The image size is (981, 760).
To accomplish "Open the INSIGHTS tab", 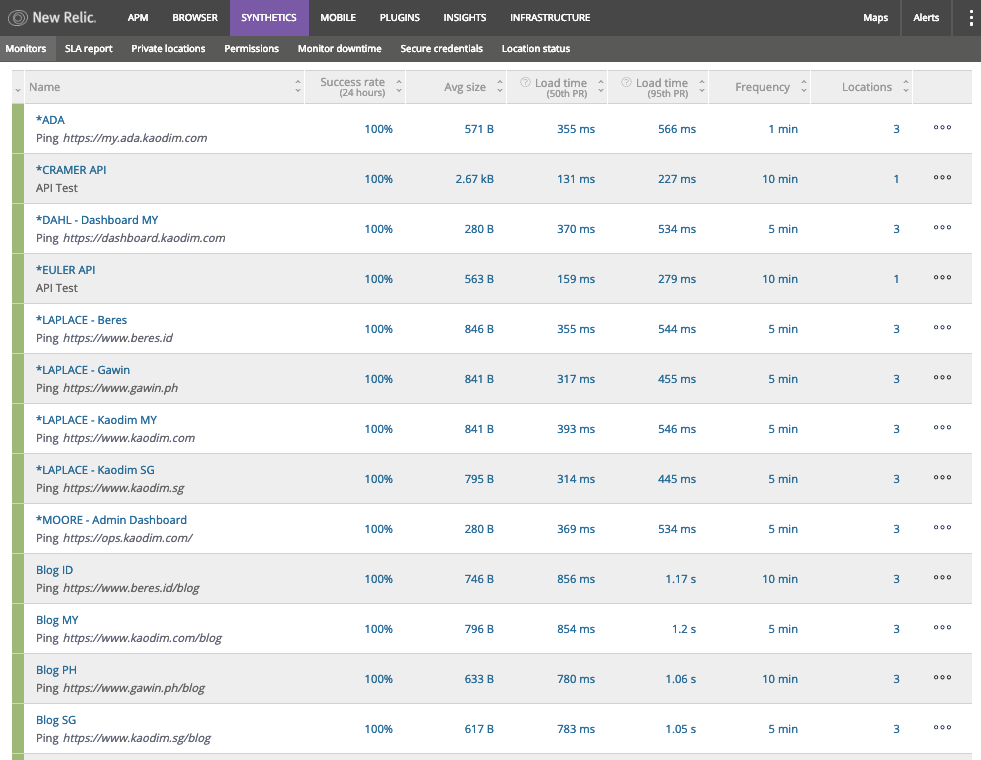I will [465, 18].
